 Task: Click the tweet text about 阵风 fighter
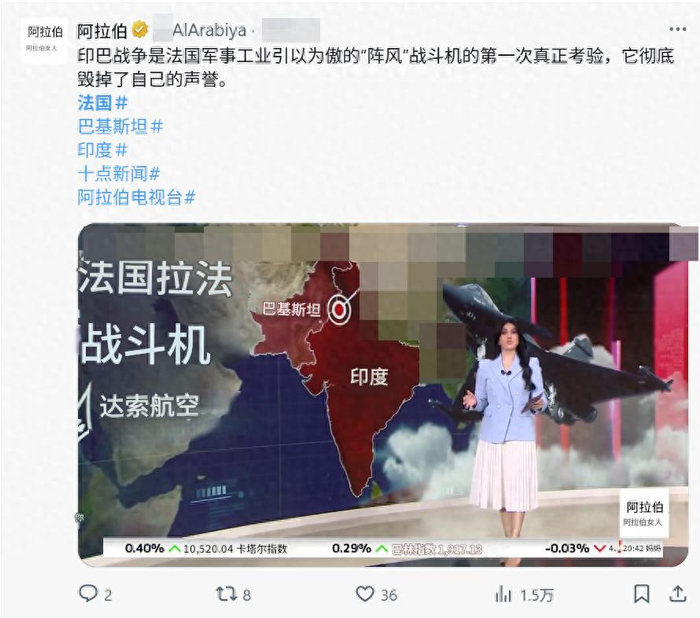click(x=376, y=68)
